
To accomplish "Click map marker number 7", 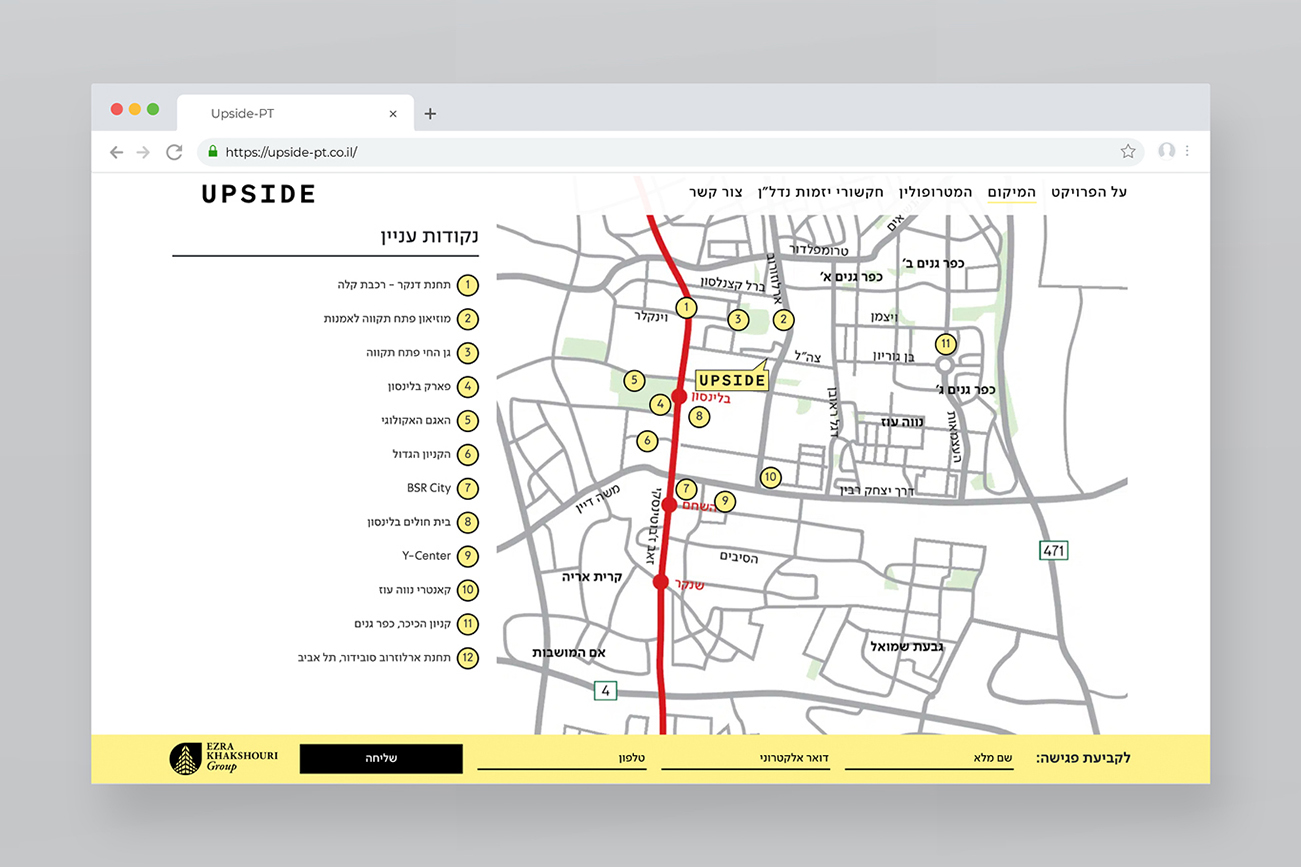I will pos(685,489).
